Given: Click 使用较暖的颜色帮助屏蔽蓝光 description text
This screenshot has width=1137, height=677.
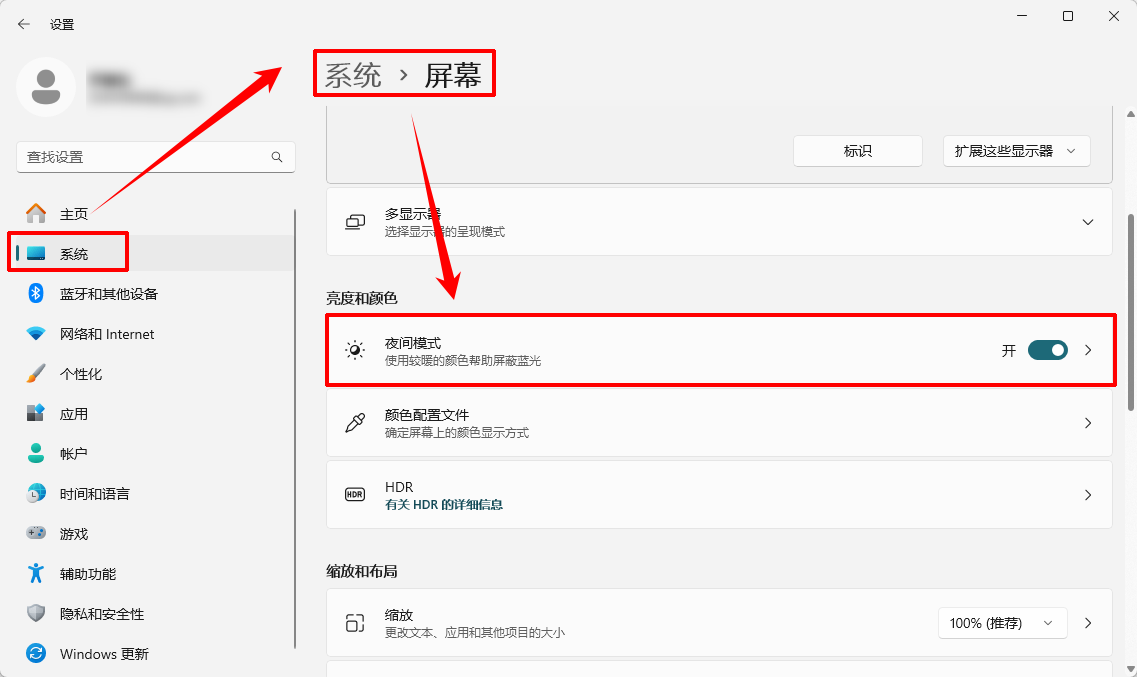Looking at the screenshot, I should click(x=463, y=360).
